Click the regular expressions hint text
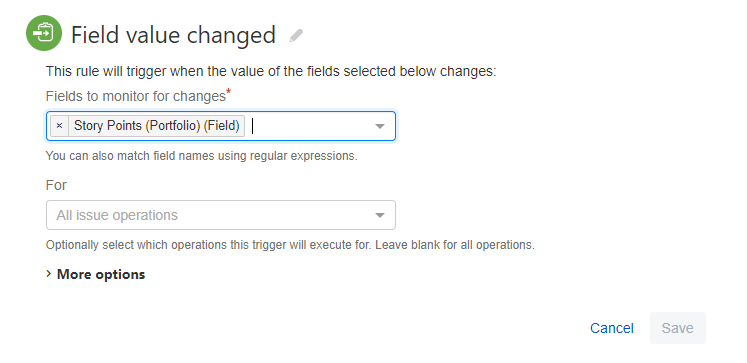This screenshot has height=363, width=747. coord(202,156)
